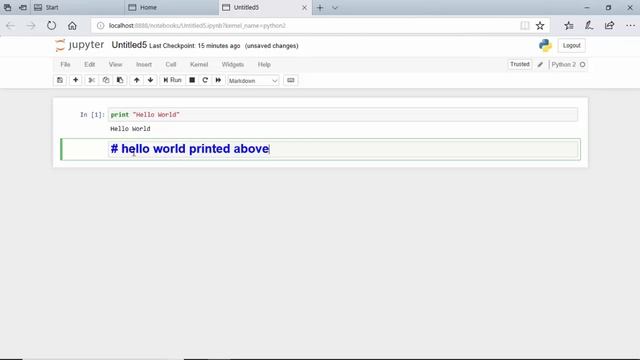Add this page to favorites with star
Viewport: 640px width, 360px height.
[x=540, y=26]
